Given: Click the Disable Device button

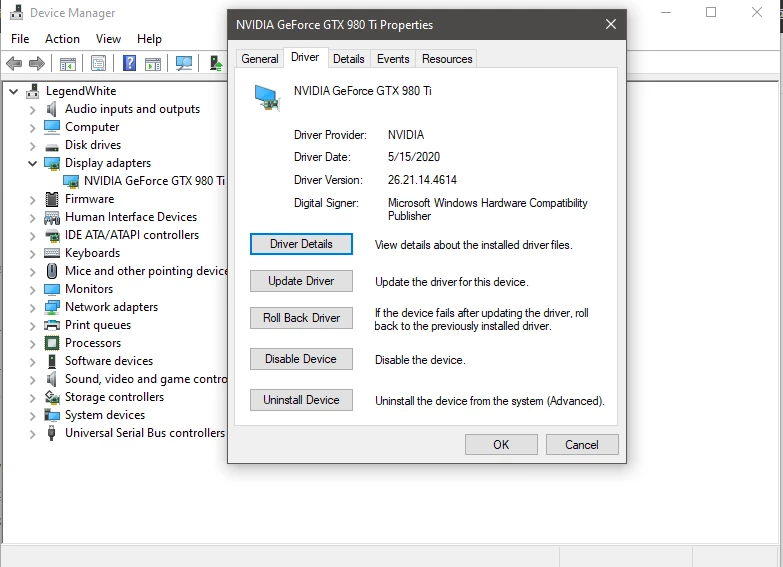Looking at the screenshot, I should 301,359.
